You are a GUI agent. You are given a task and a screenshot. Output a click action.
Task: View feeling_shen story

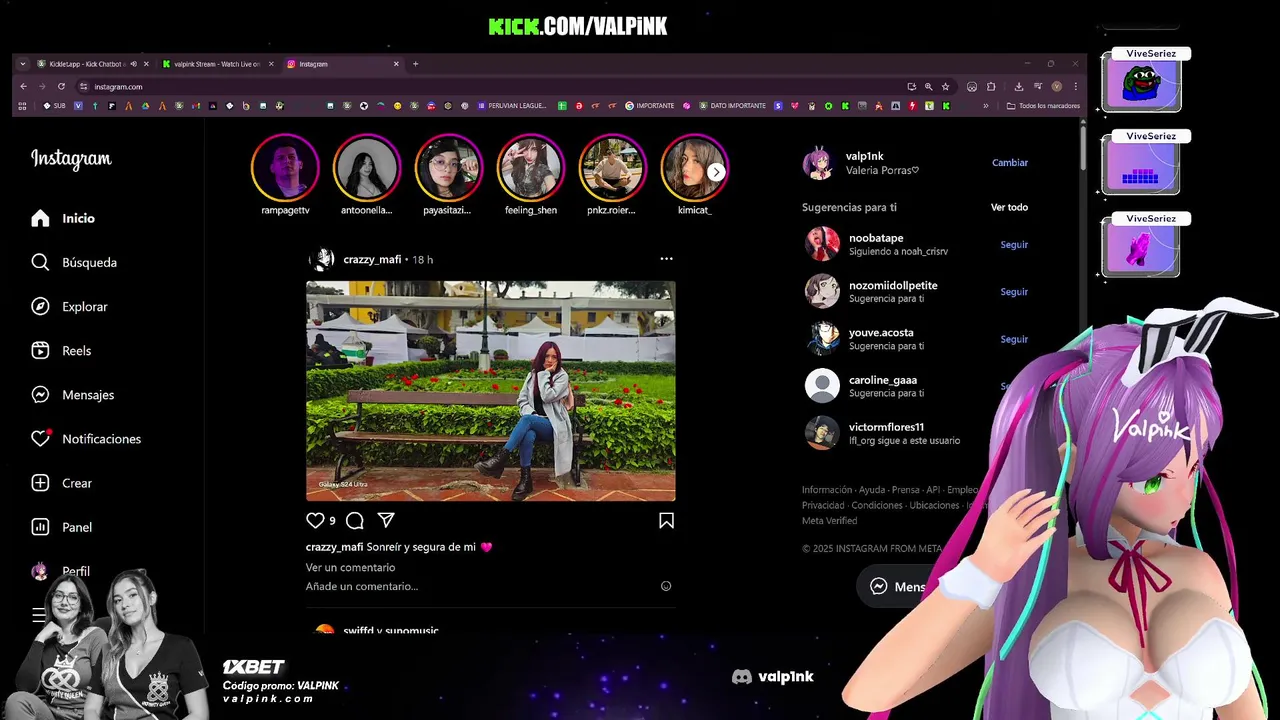(531, 168)
